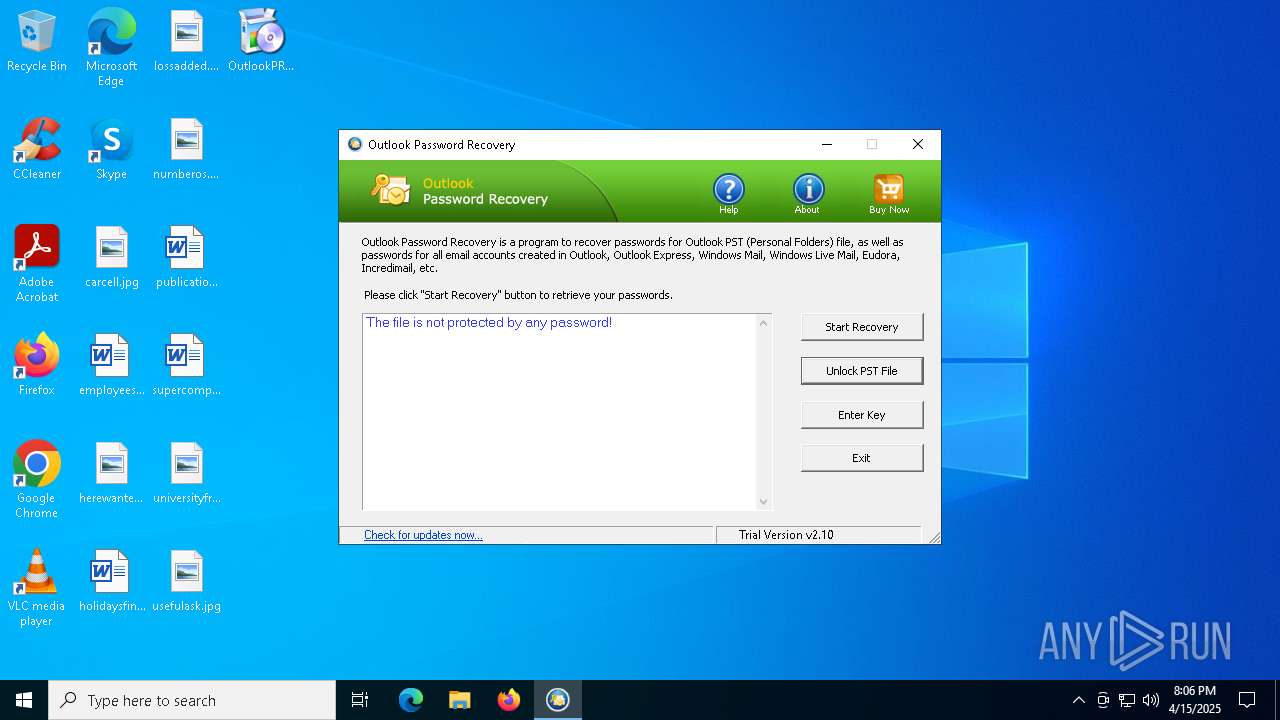Select the carcell.jpg file icon
1280x720 pixels.
tap(111, 258)
